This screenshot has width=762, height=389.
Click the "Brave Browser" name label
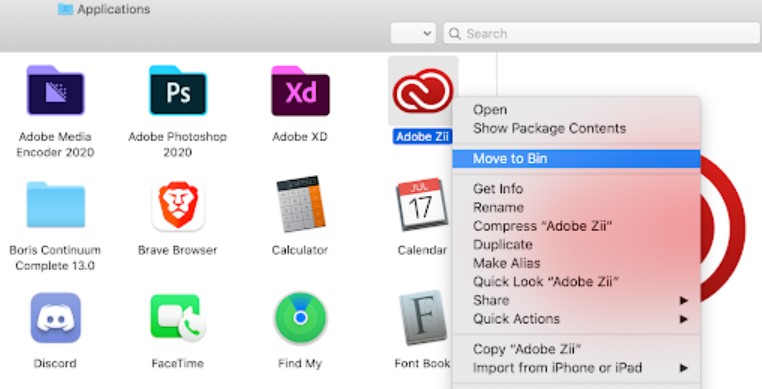177,250
